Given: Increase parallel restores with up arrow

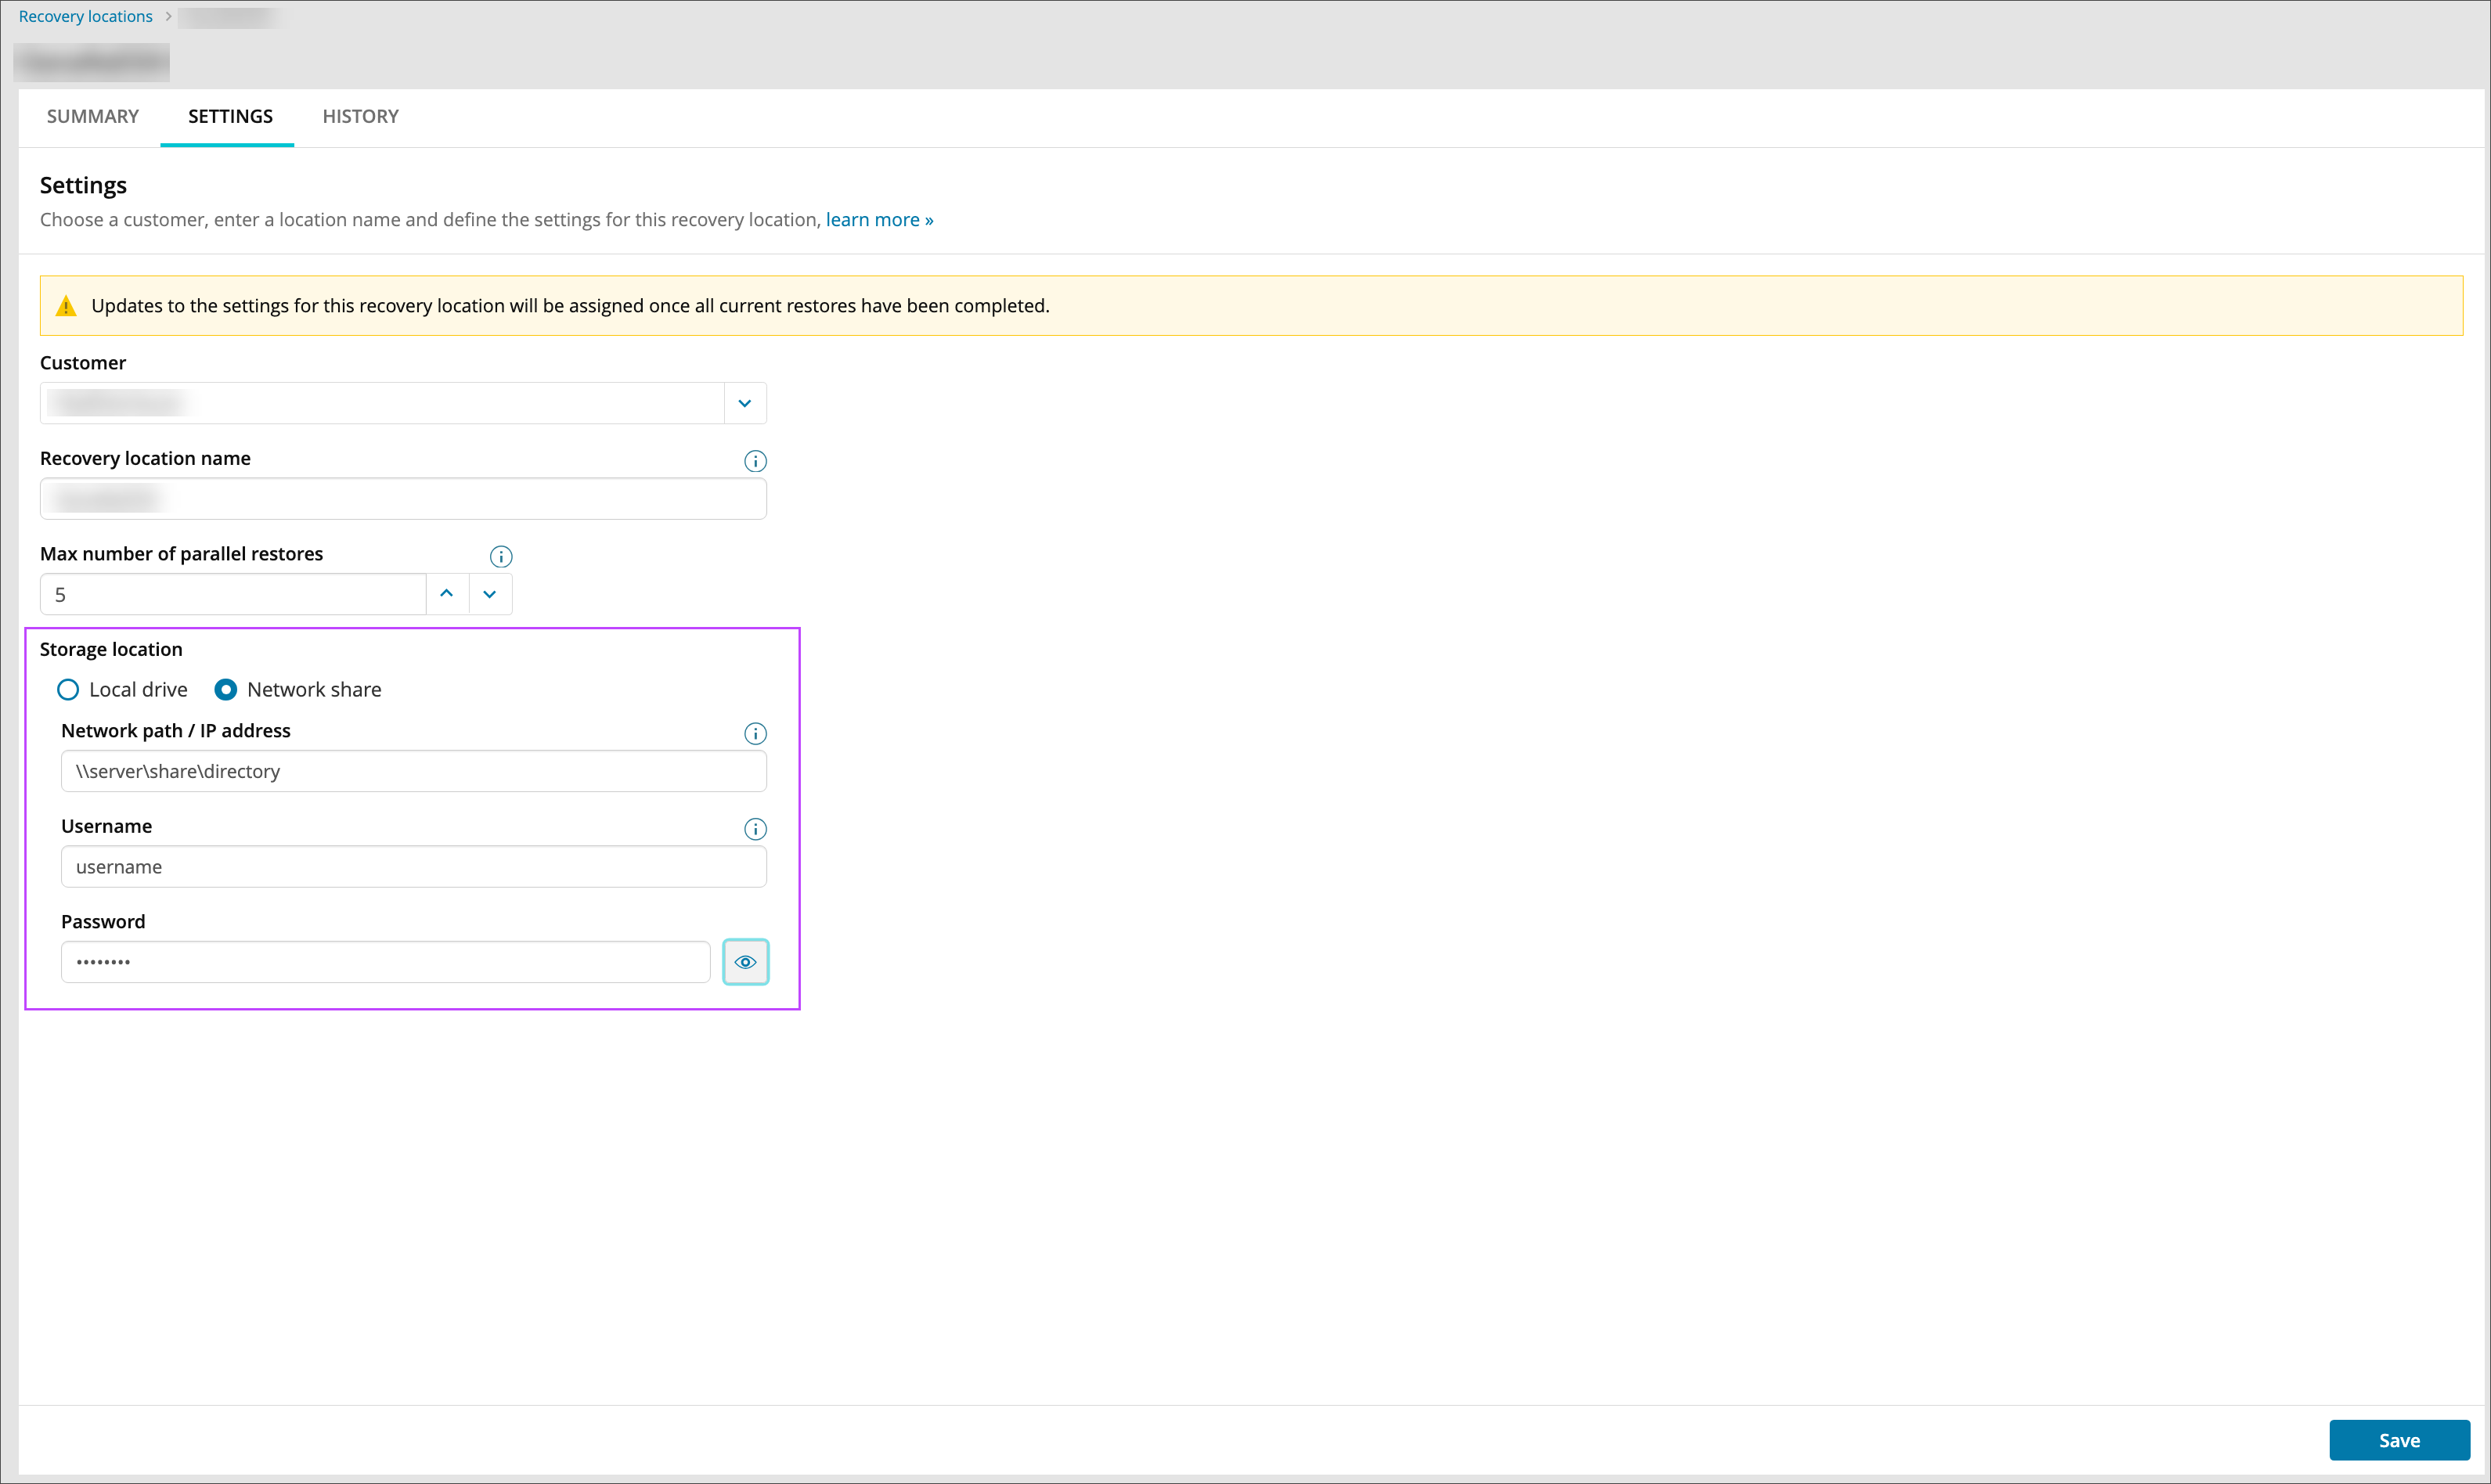Looking at the screenshot, I should tap(447, 594).
